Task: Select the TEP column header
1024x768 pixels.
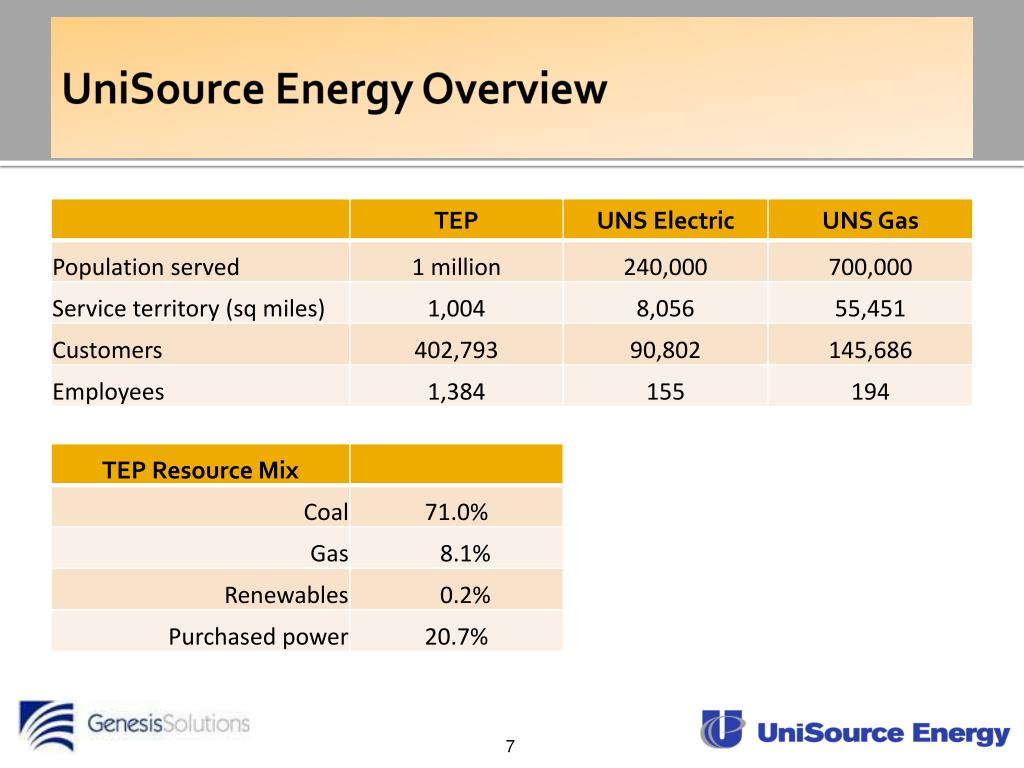Action: 456,220
